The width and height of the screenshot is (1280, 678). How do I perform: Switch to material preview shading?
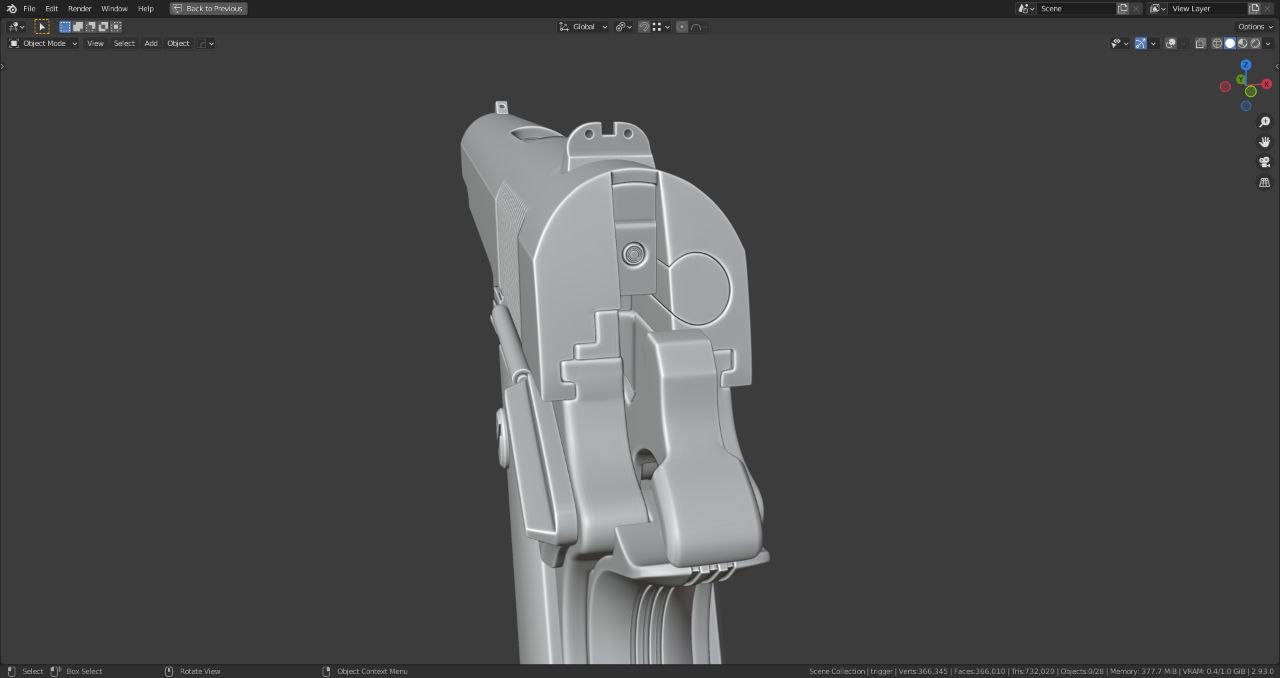[x=1243, y=43]
